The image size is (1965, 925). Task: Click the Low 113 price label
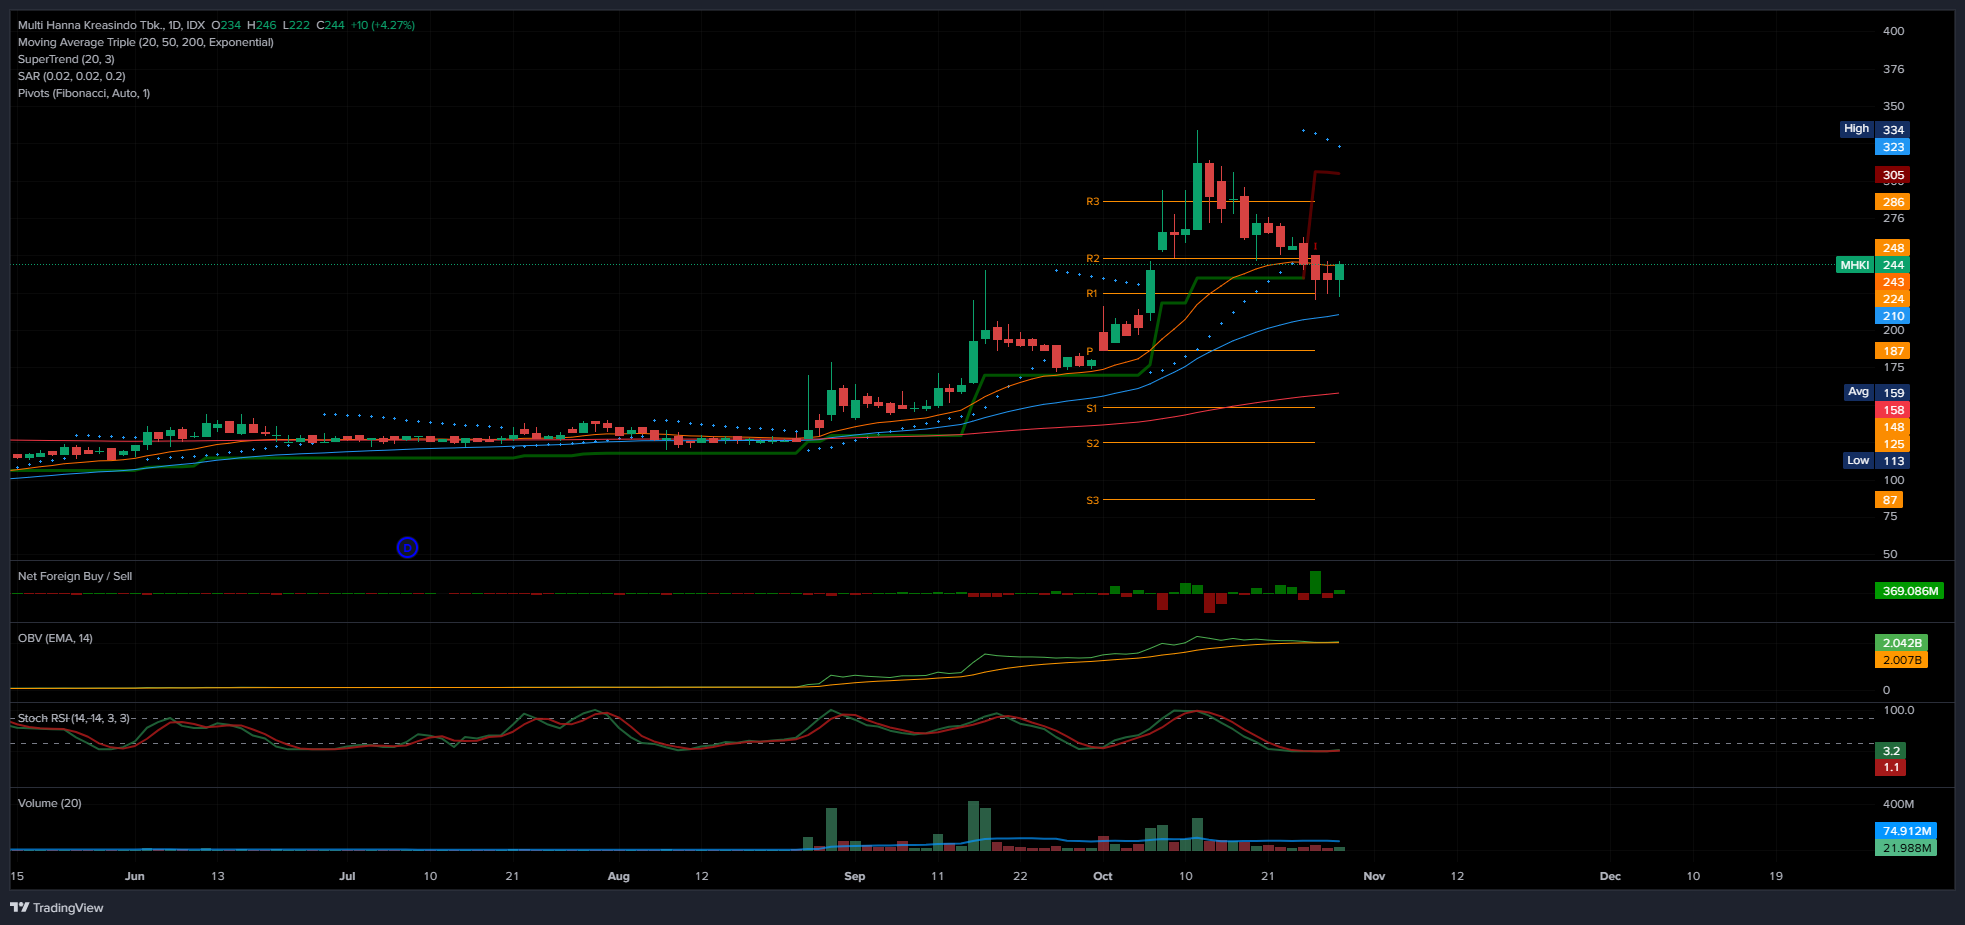point(1877,460)
